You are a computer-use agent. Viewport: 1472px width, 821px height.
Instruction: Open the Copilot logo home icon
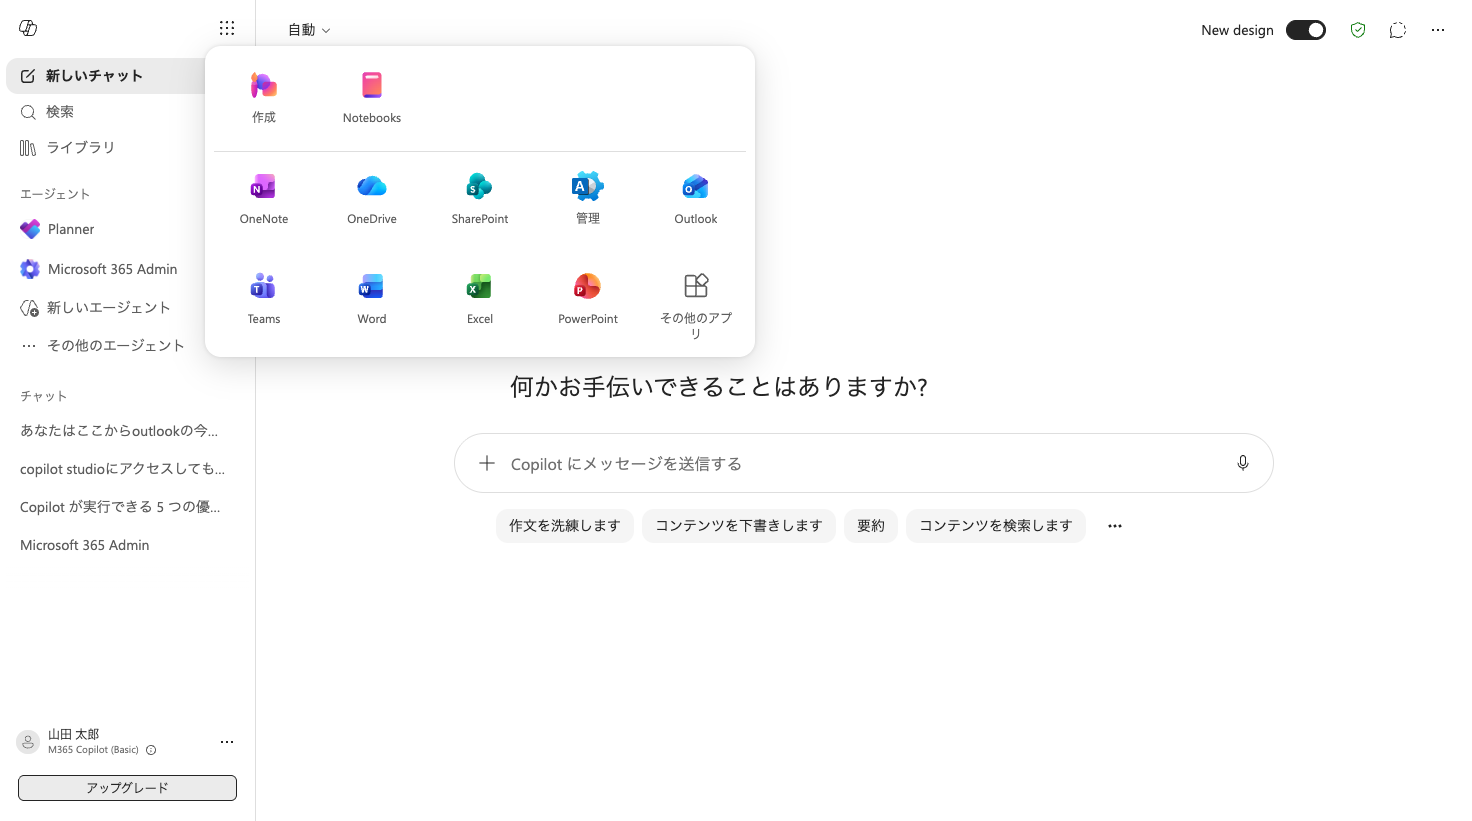[28, 28]
